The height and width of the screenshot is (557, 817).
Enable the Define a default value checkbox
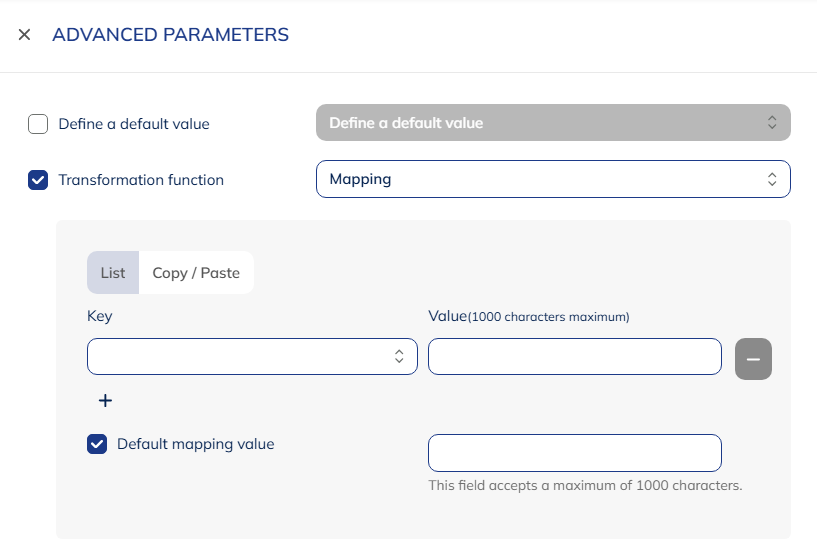tap(38, 124)
